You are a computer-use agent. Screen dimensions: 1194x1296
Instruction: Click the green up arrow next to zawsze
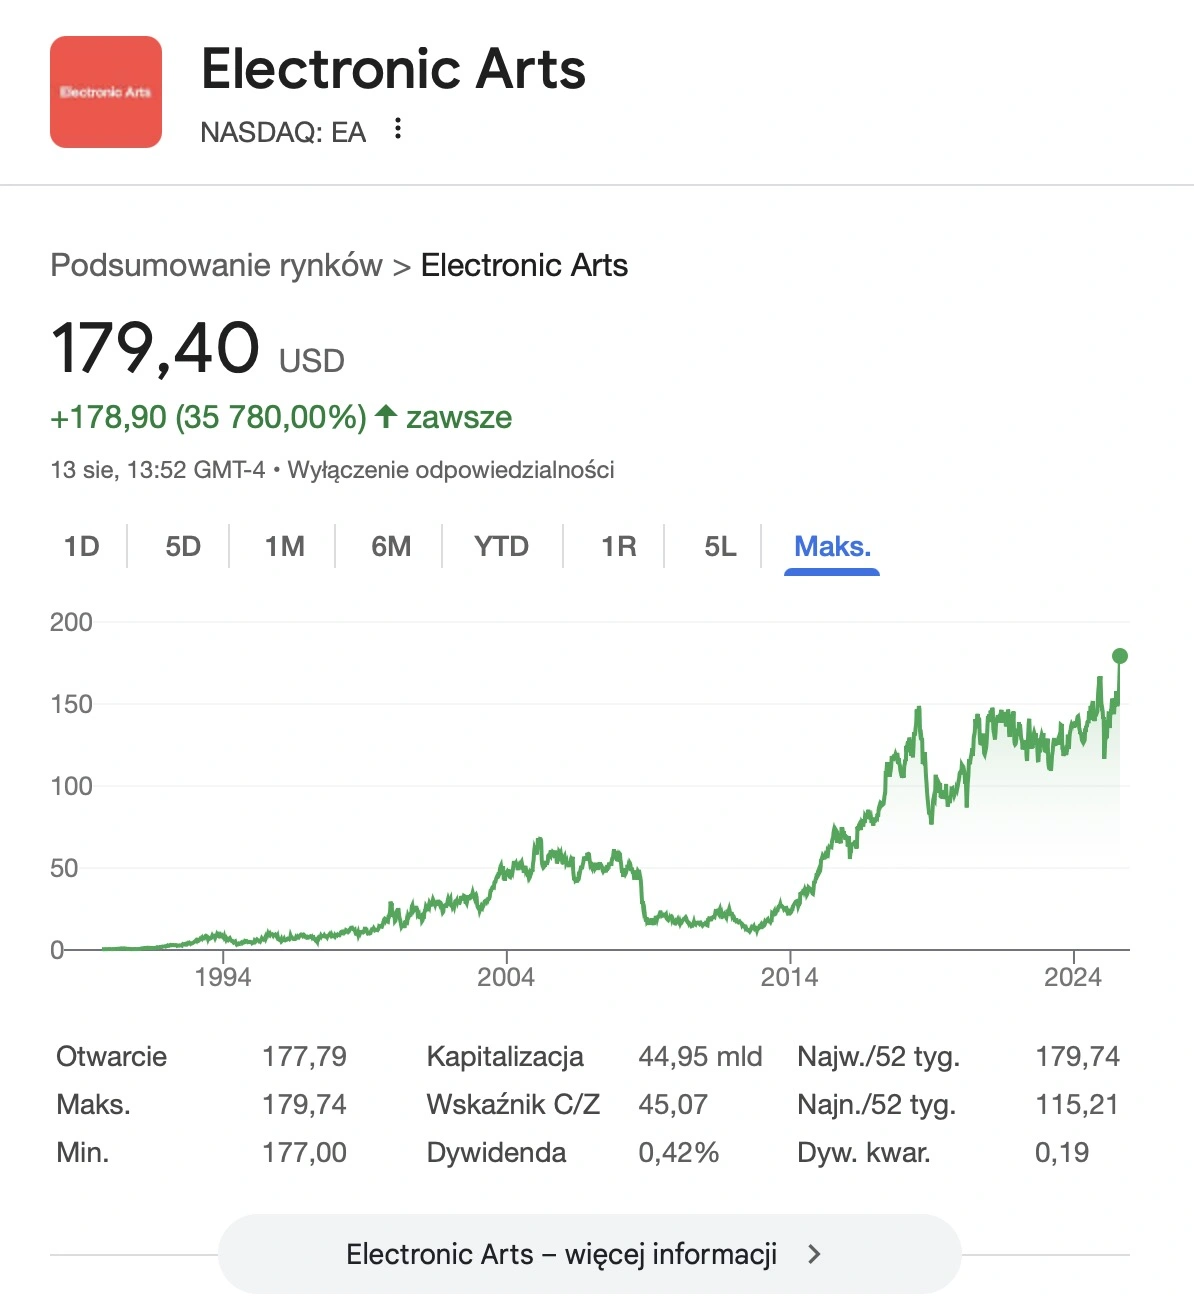click(386, 416)
